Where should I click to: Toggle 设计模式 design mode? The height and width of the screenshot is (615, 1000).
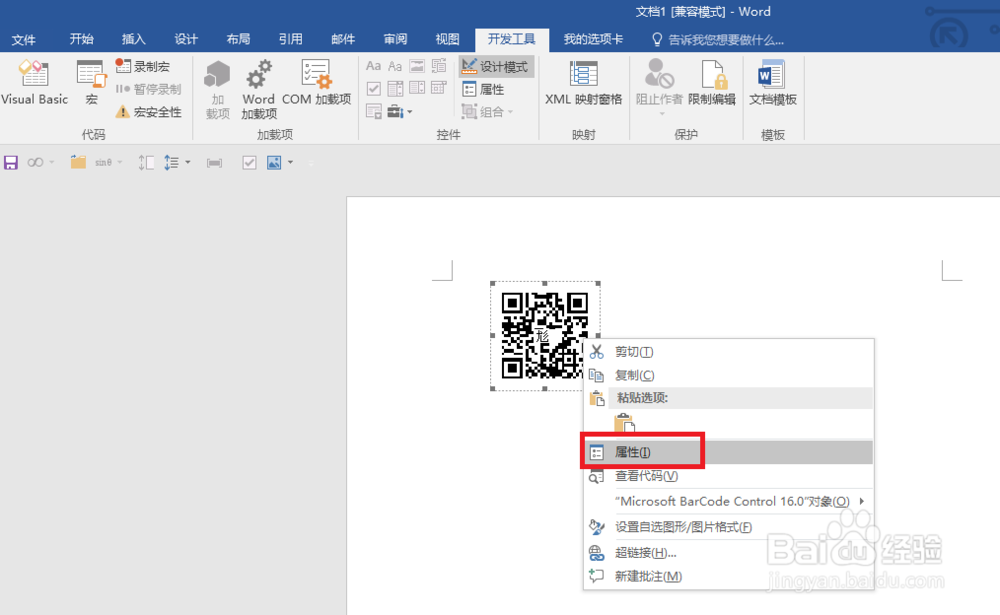coord(496,66)
